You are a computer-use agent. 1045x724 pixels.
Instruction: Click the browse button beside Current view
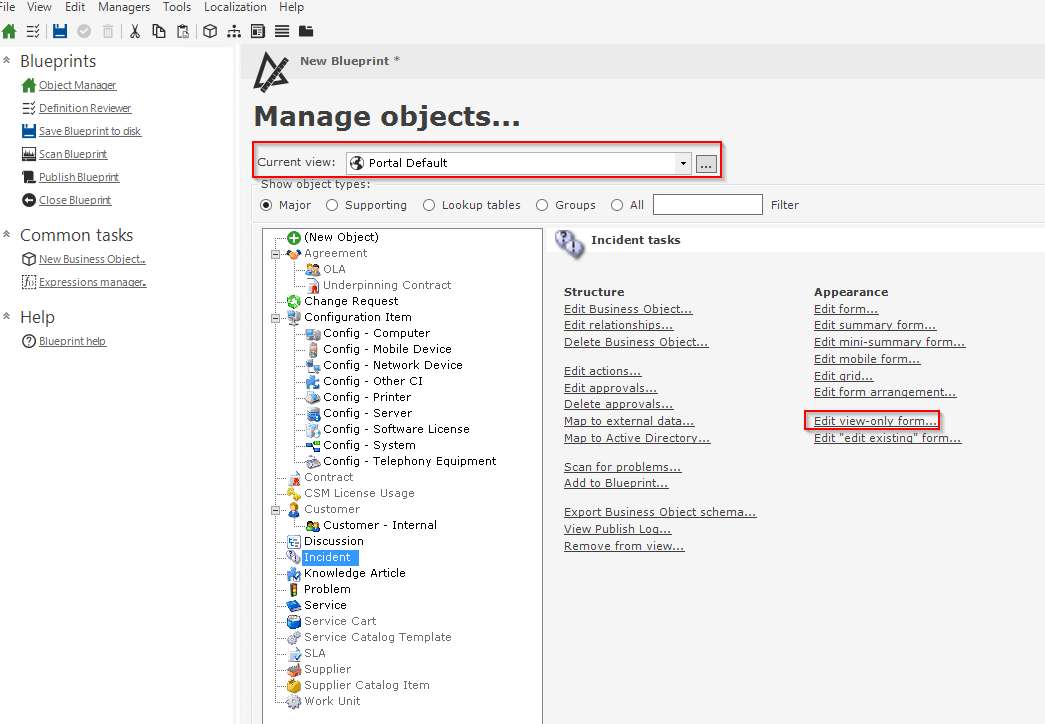(x=706, y=162)
